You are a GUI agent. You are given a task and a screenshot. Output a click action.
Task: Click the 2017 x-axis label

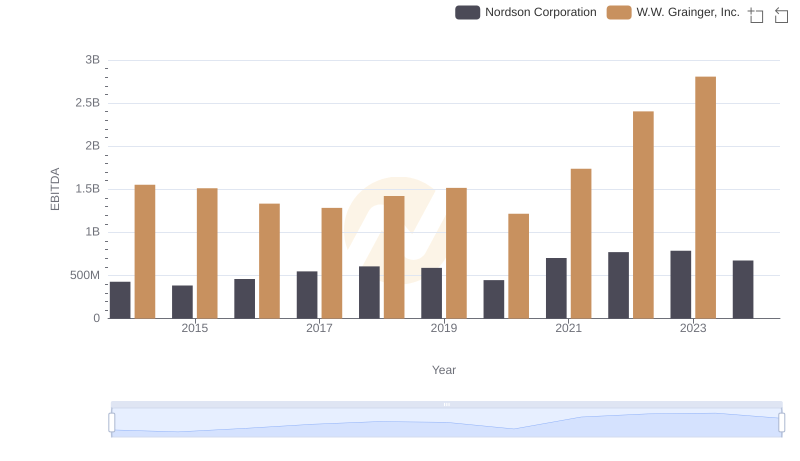click(x=319, y=328)
